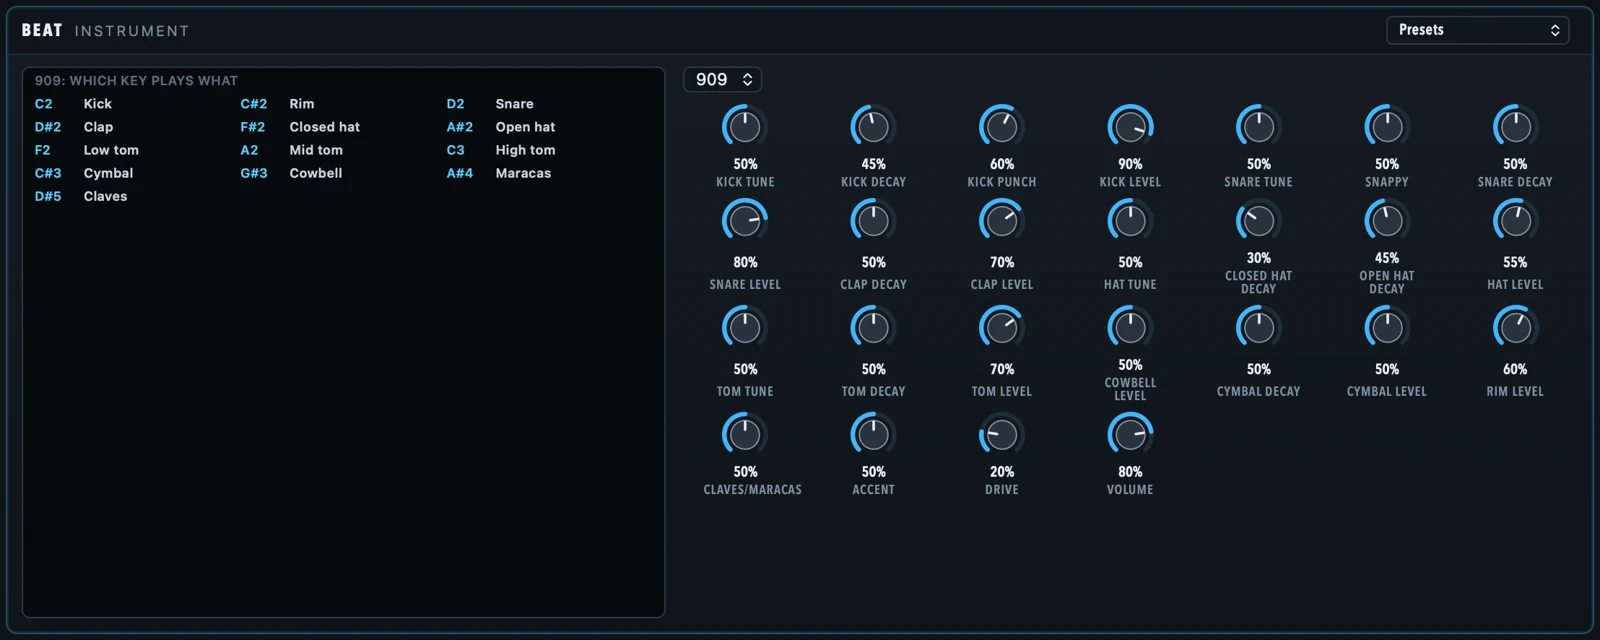
Task: Click the Cymbal Level knob
Action: [1387, 328]
